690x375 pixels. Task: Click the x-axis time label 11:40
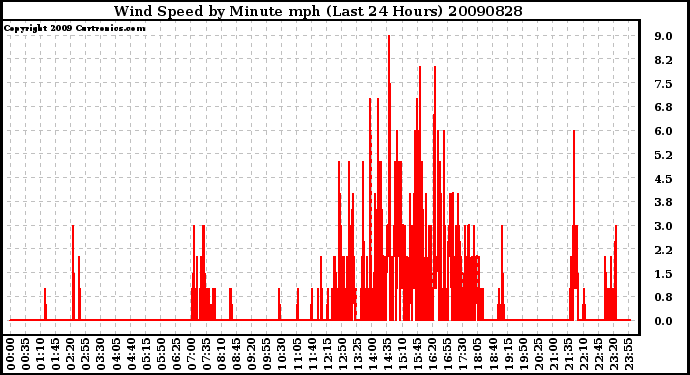click(312, 354)
